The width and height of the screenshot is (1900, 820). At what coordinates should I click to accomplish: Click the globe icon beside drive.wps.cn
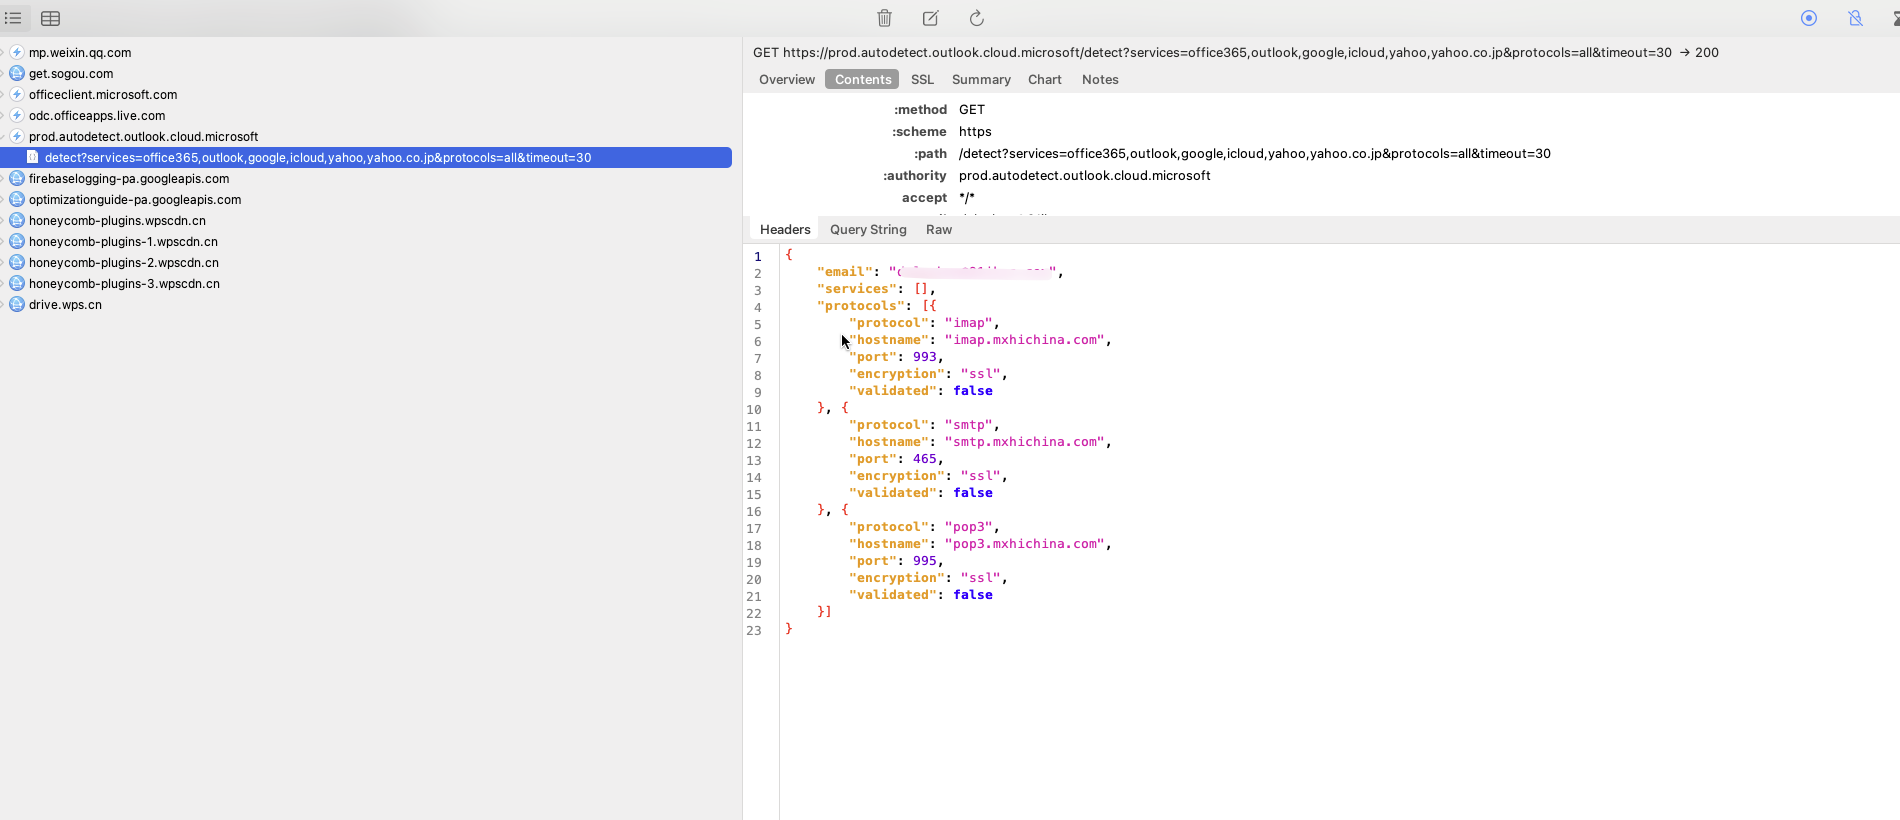[x=17, y=305]
